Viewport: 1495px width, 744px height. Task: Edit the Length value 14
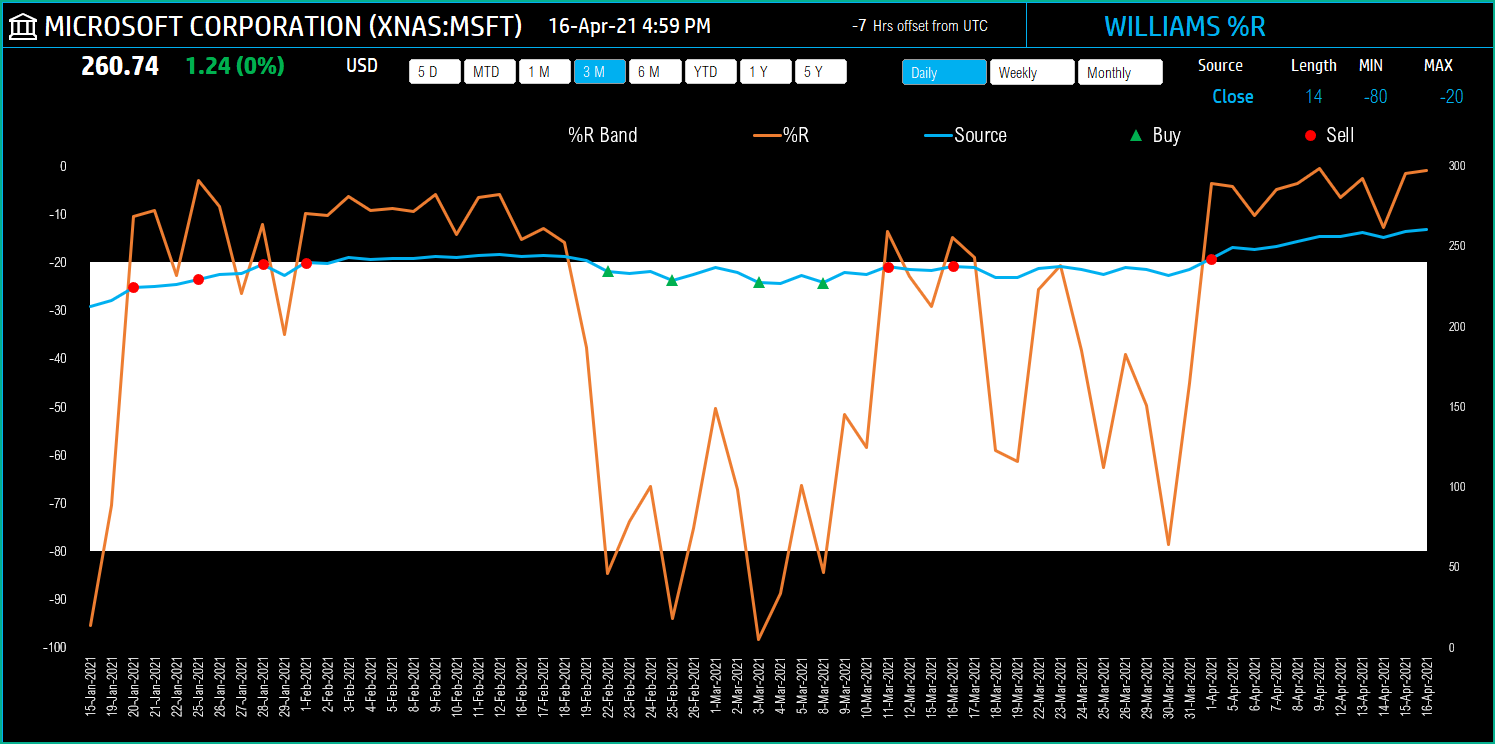1313,97
